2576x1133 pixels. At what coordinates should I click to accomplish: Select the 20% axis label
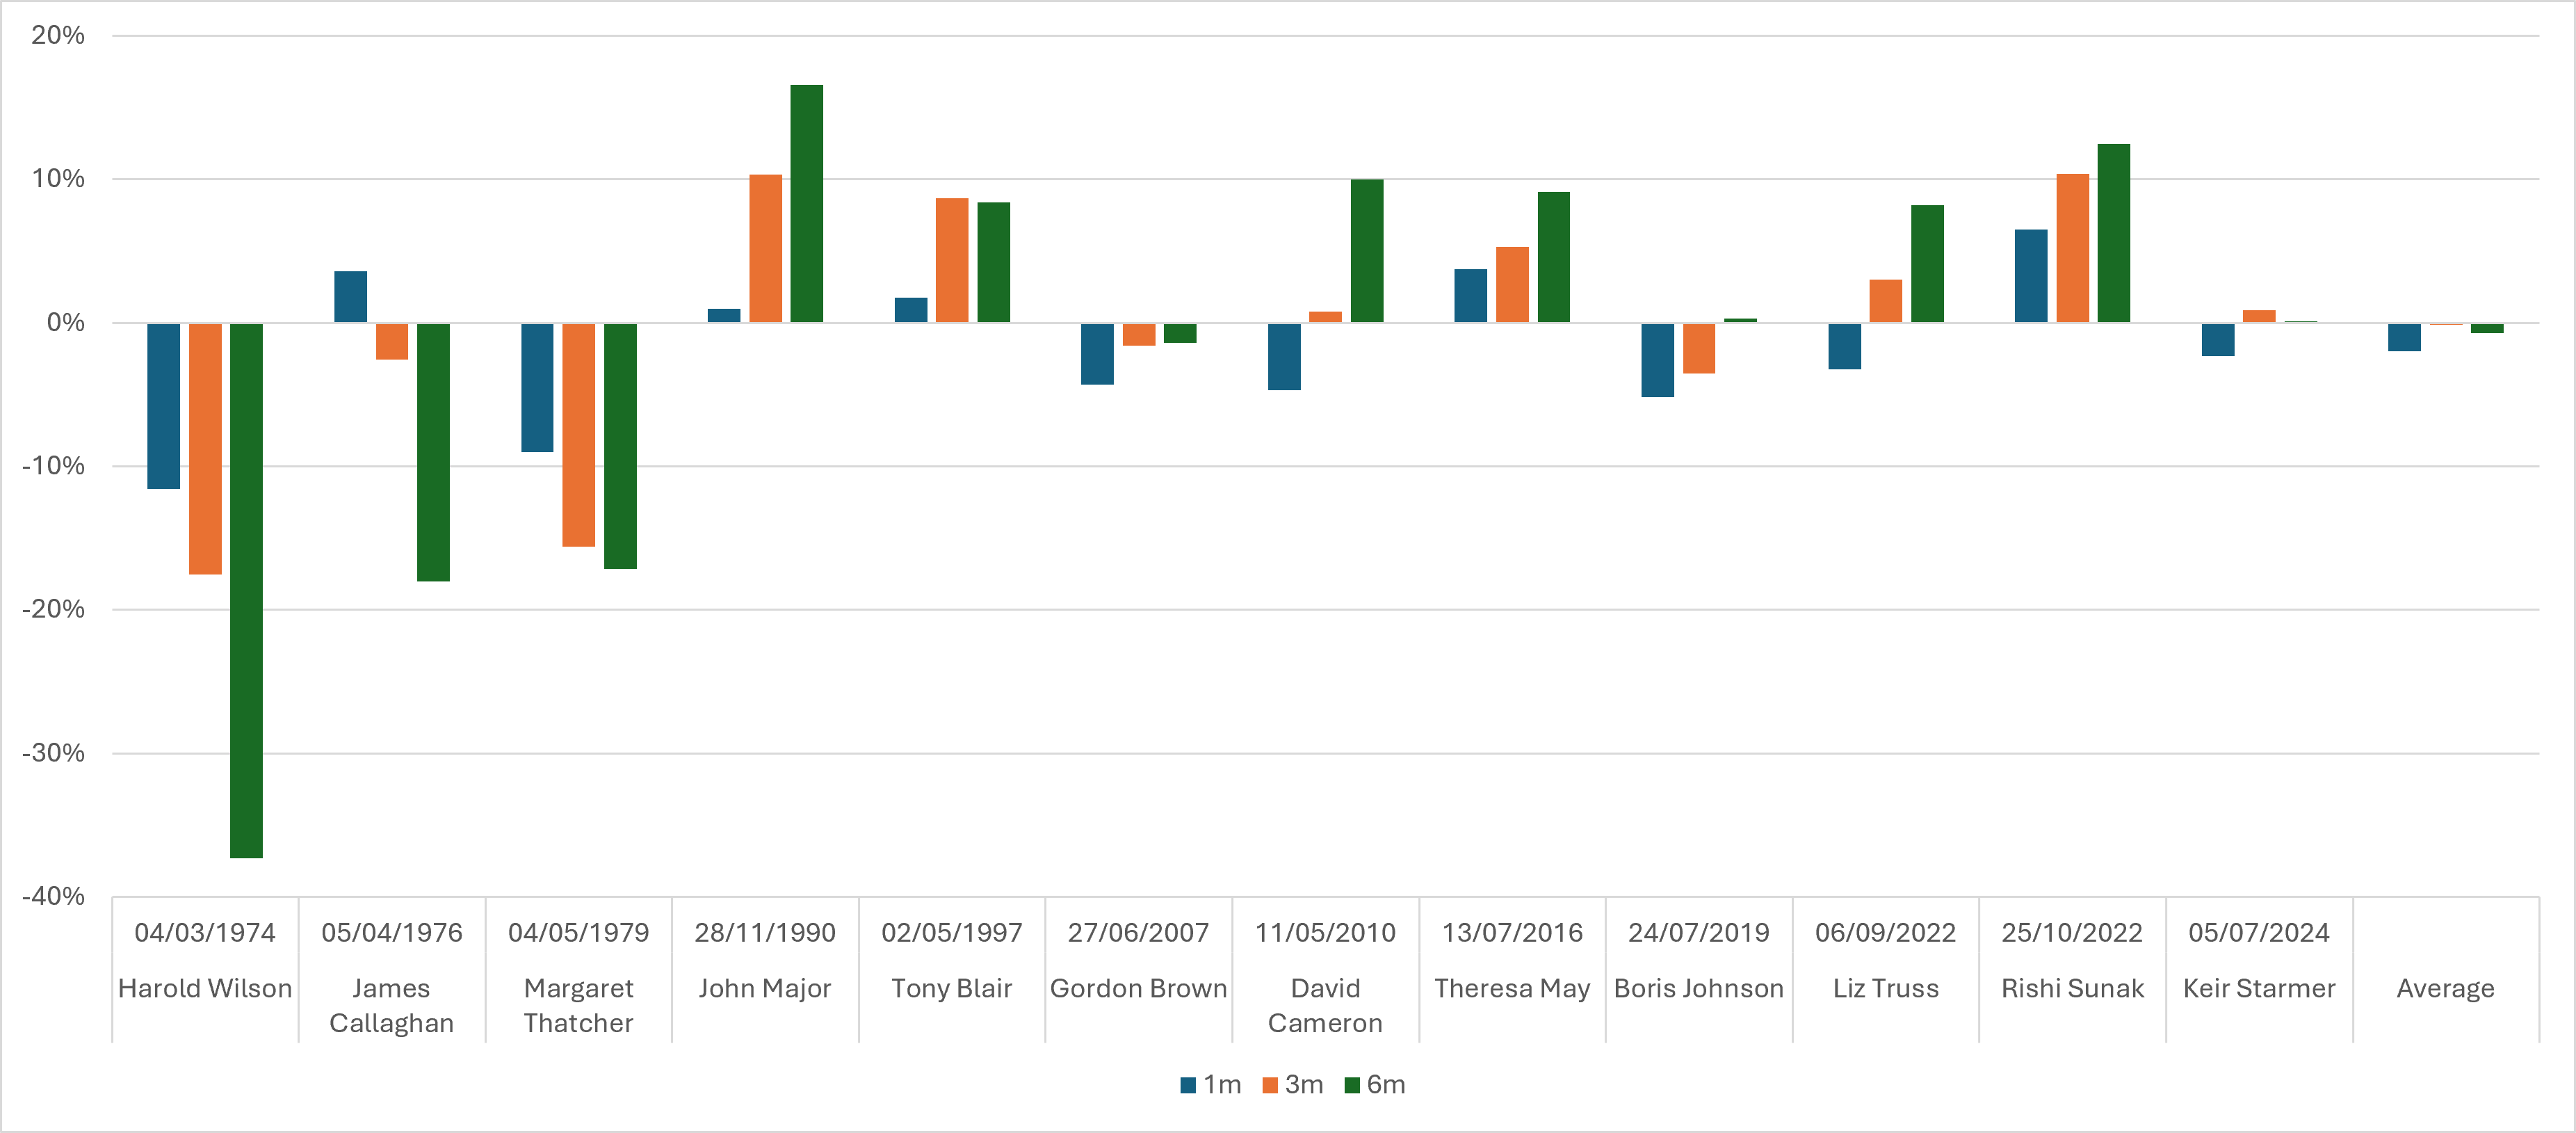(x=58, y=35)
